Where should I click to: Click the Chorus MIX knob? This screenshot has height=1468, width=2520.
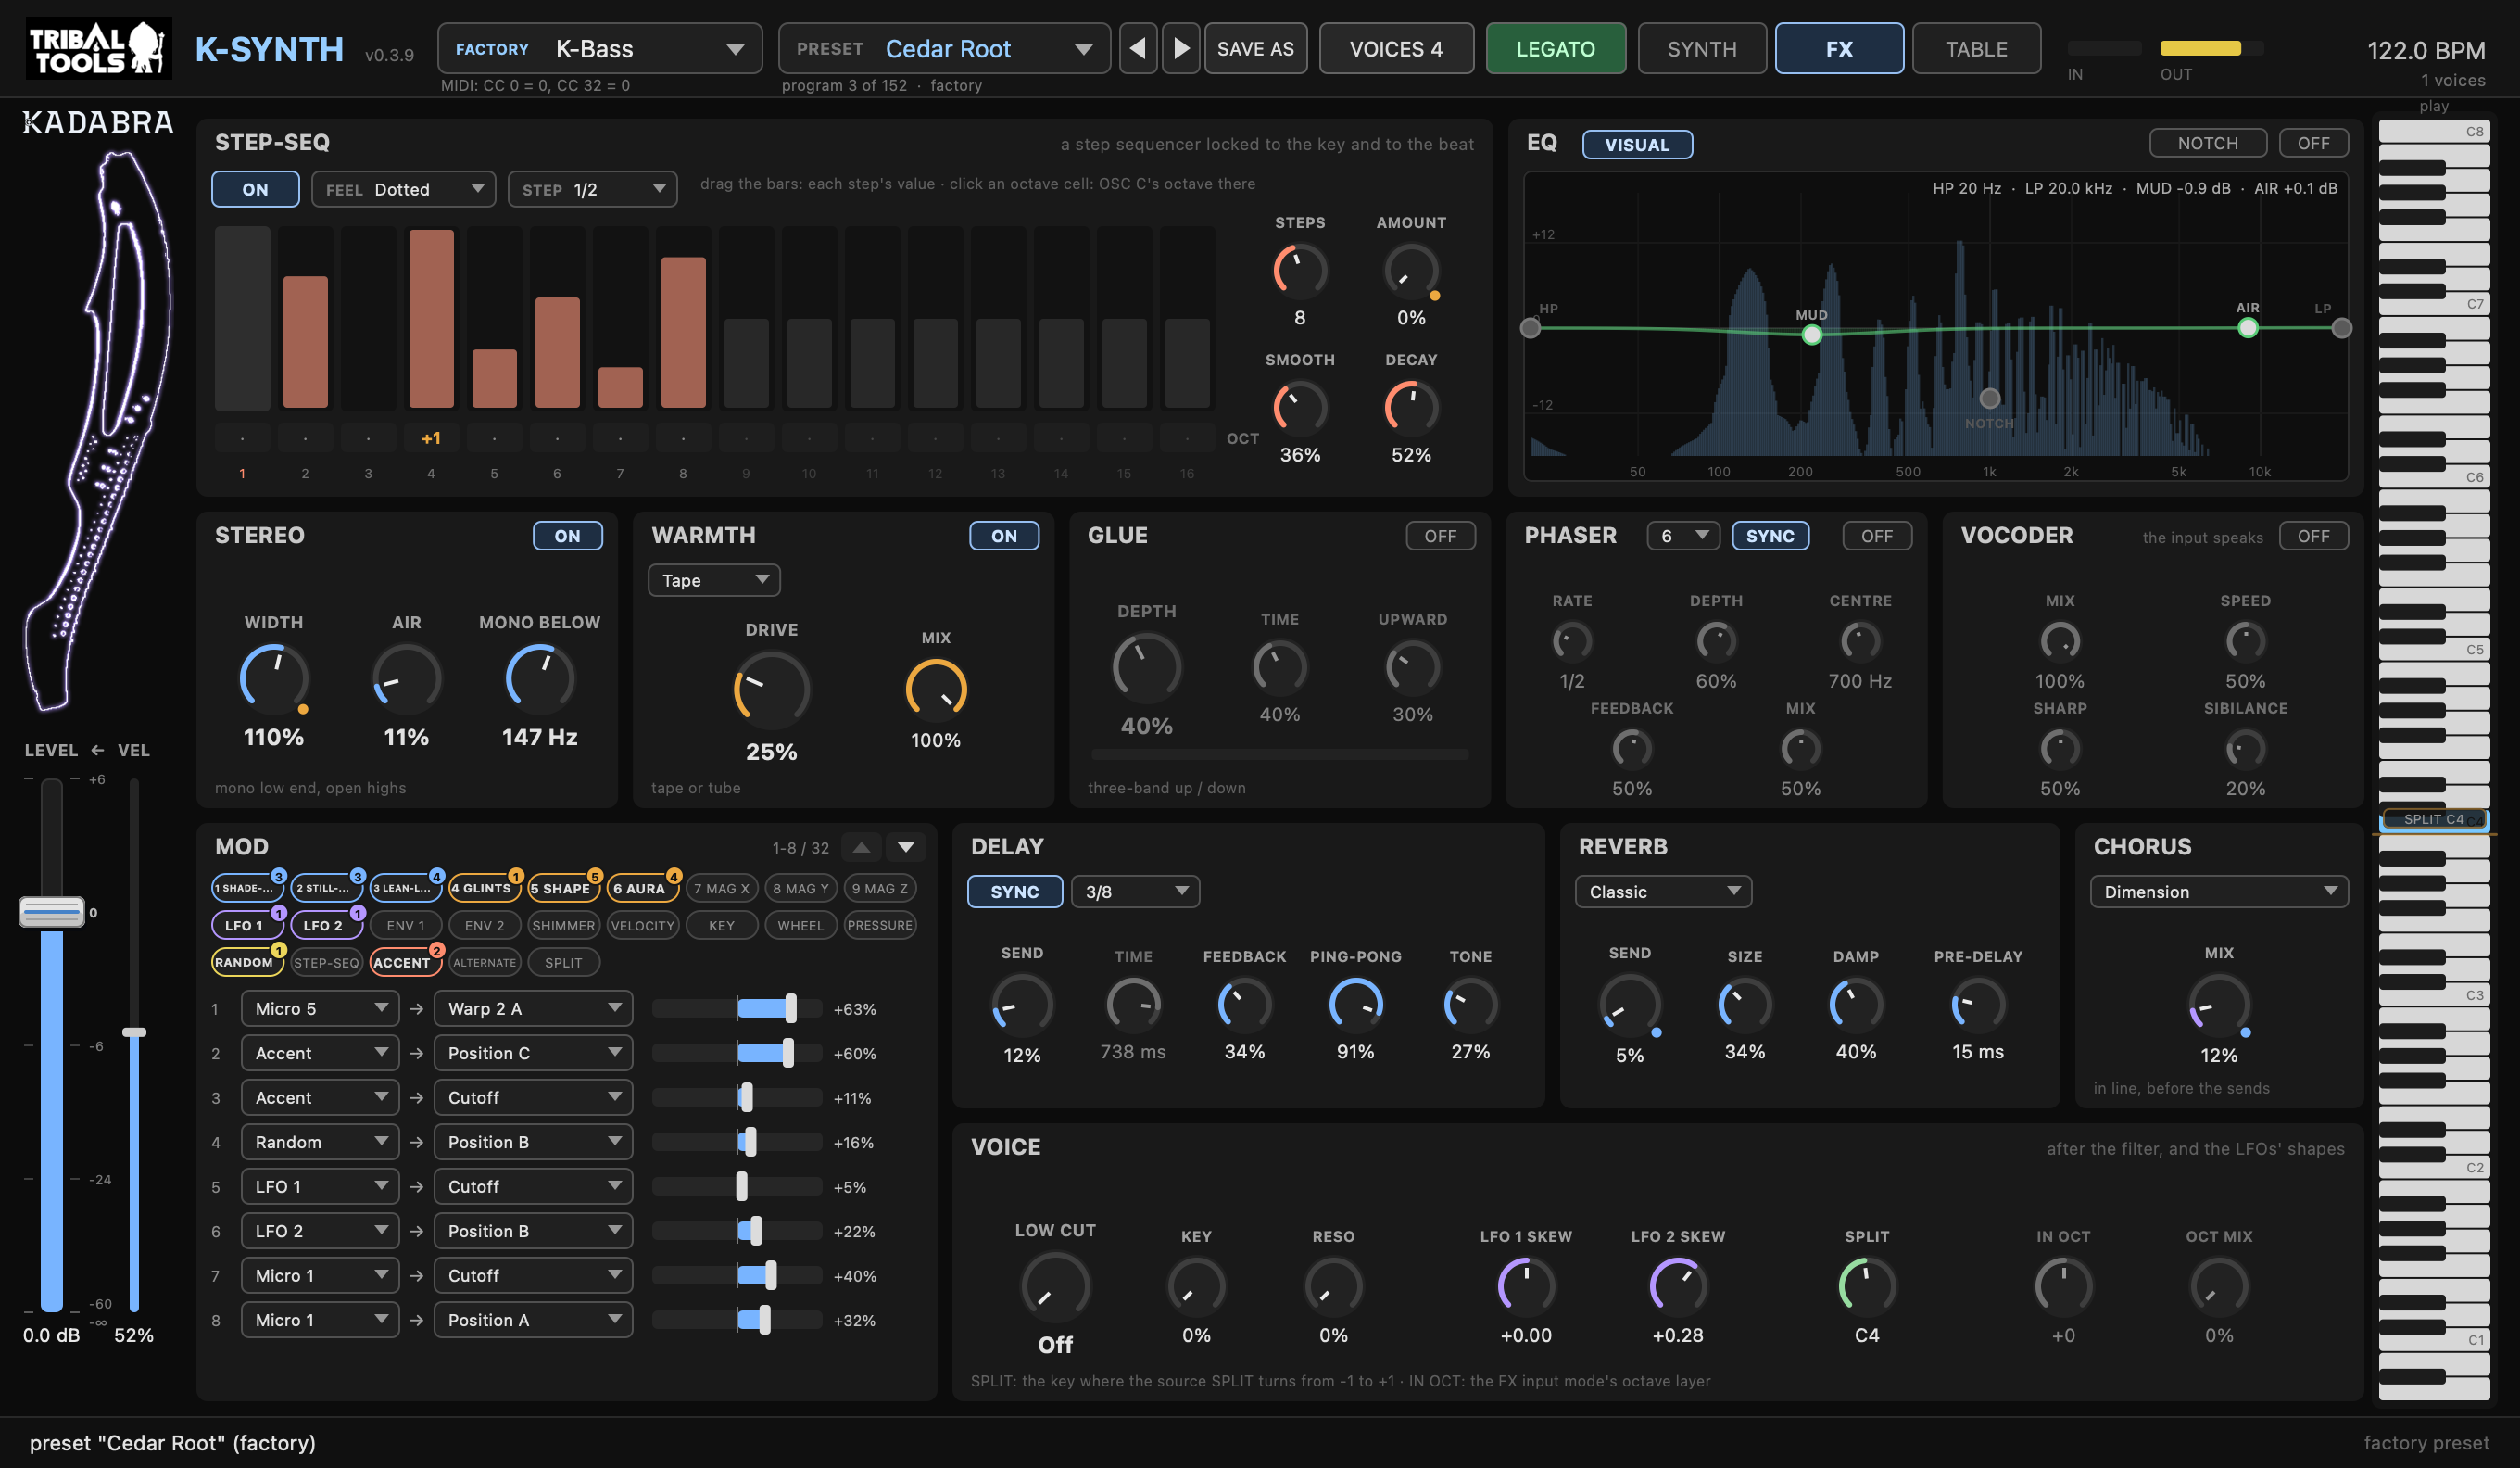tap(2218, 1005)
